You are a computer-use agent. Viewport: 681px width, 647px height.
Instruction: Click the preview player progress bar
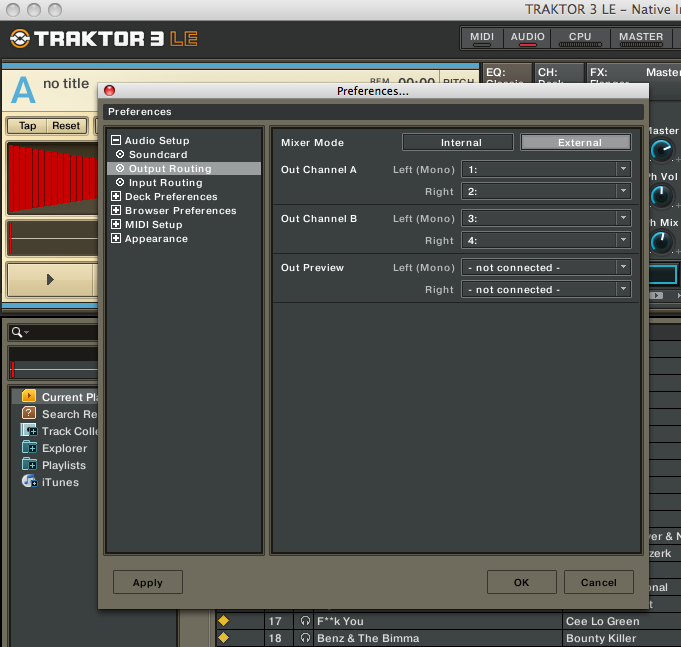coord(54,370)
